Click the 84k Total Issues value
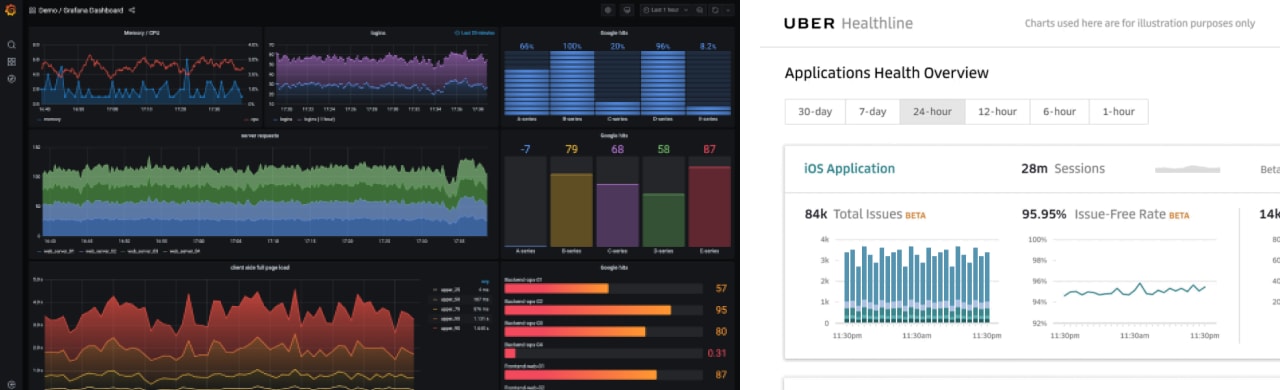 815,214
